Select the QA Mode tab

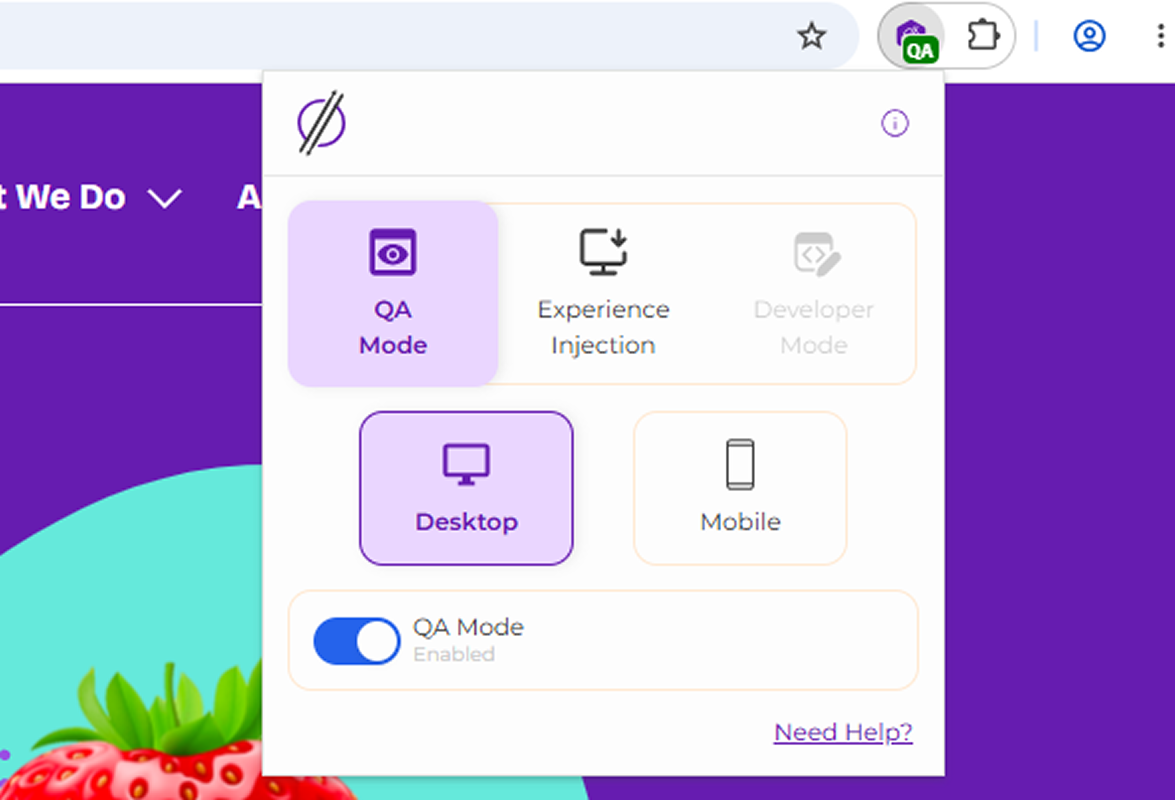393,293
